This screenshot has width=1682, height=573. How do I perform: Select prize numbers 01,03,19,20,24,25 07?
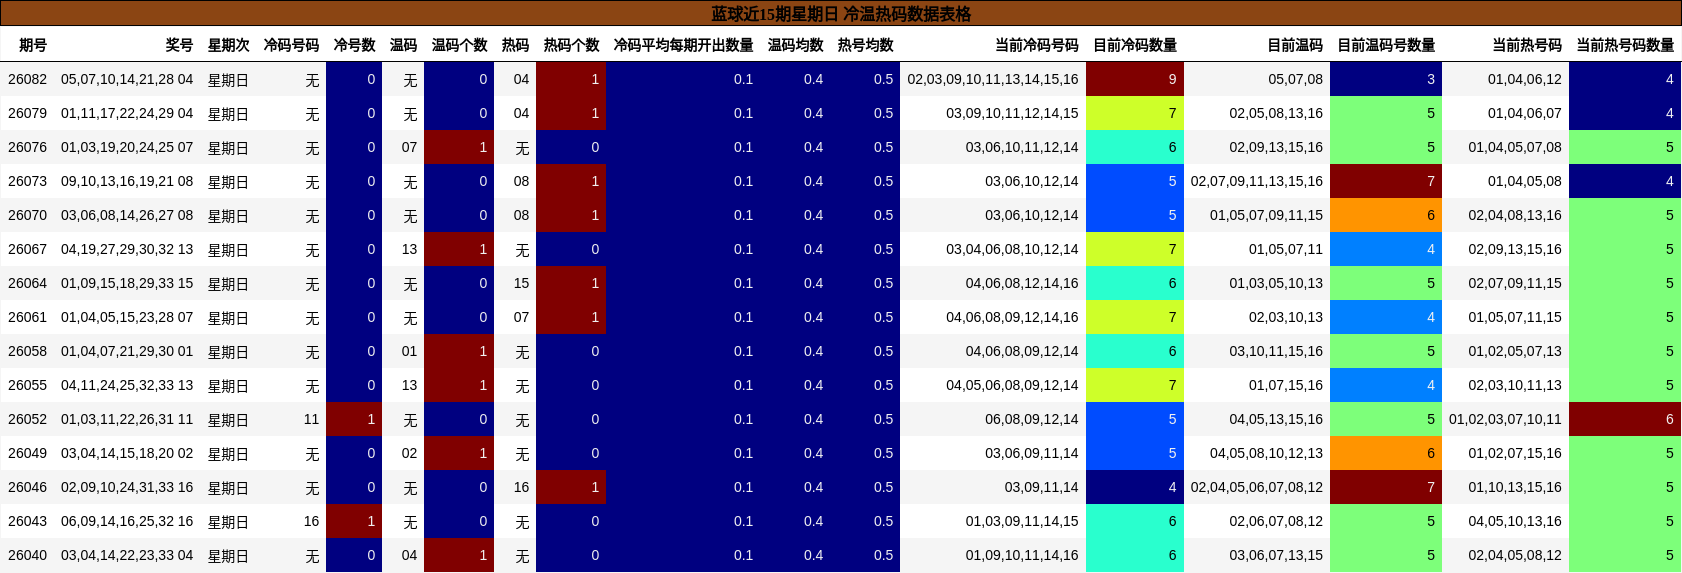(127, 147)
